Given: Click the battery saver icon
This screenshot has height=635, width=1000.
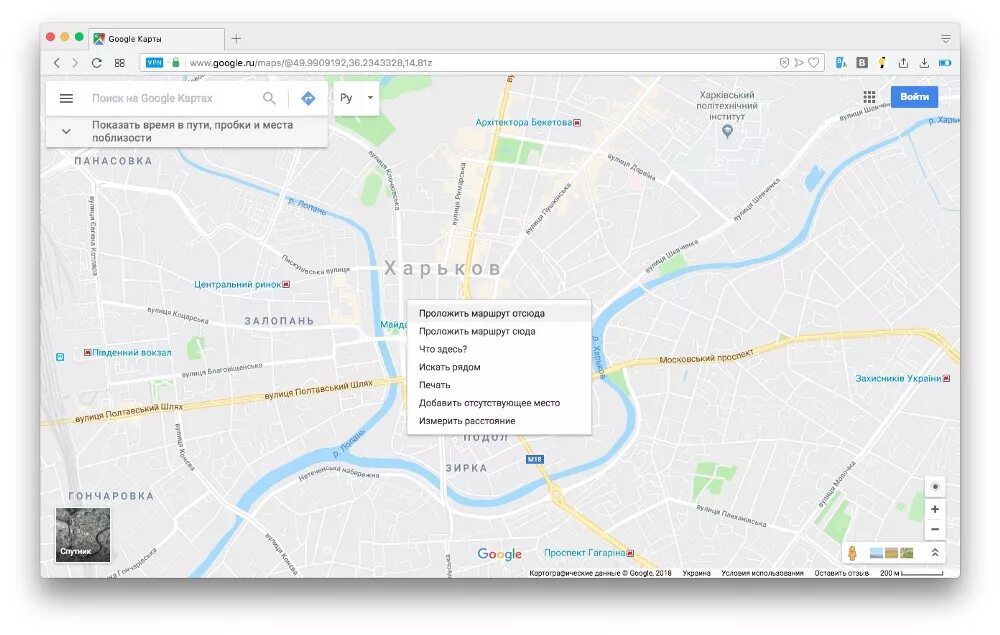Looking at the screenshot, I should (945, 62).
